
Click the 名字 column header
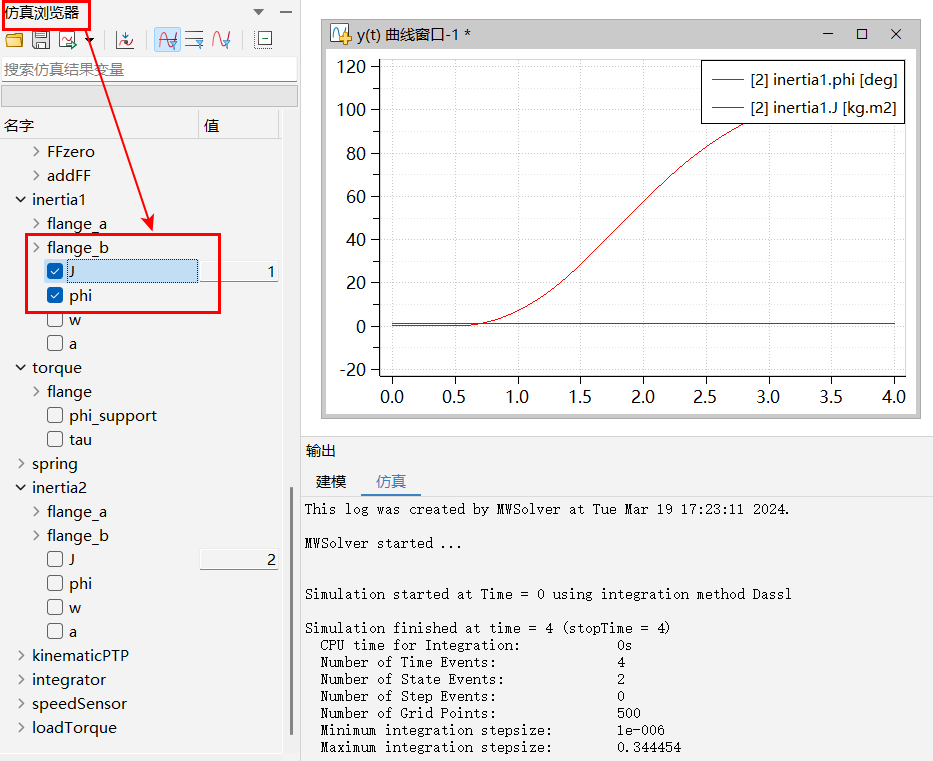(19, 125)
